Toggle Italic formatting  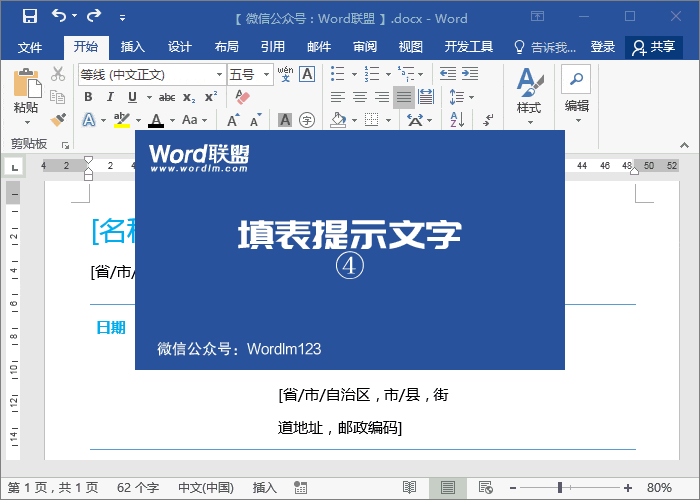click(x=110, y=97)
